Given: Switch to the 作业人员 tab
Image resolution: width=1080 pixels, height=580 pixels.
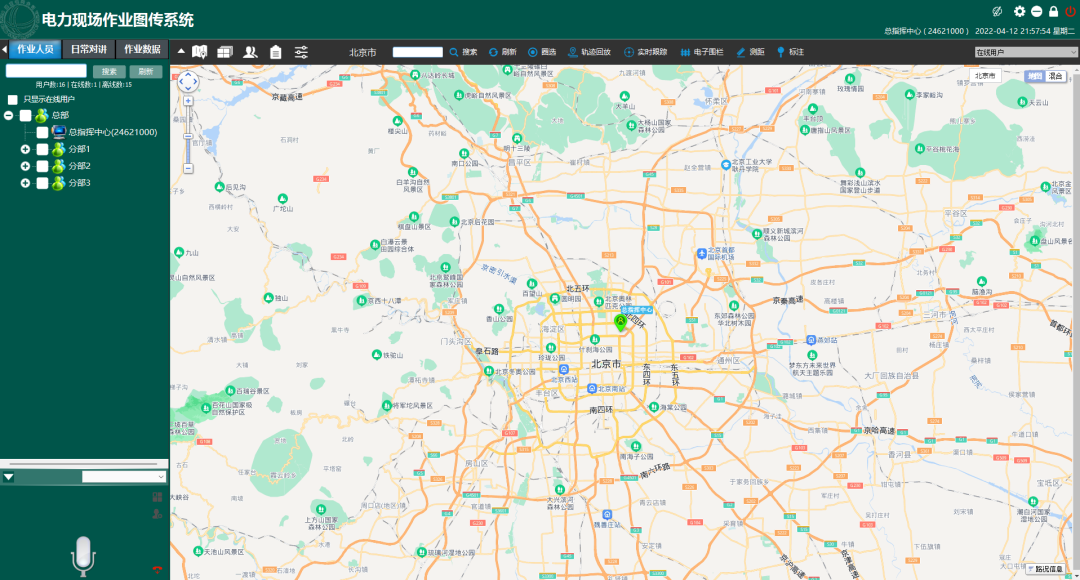Looking at the screenshot, I should click(35, 49).
